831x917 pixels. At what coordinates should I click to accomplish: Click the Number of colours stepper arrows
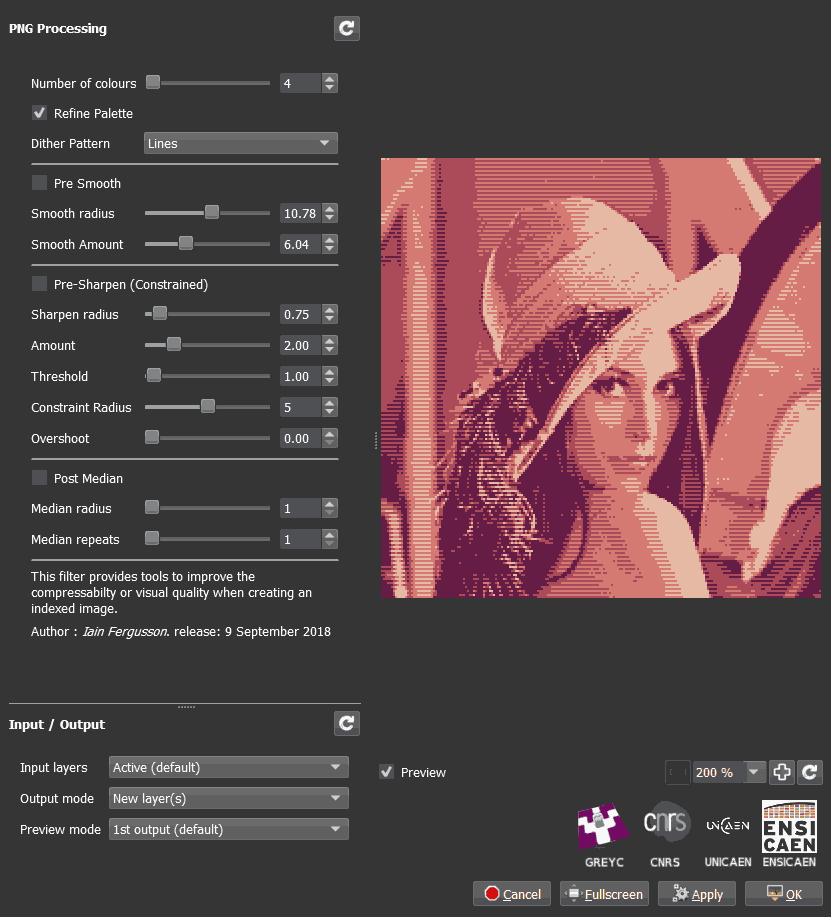pos(330,83)
